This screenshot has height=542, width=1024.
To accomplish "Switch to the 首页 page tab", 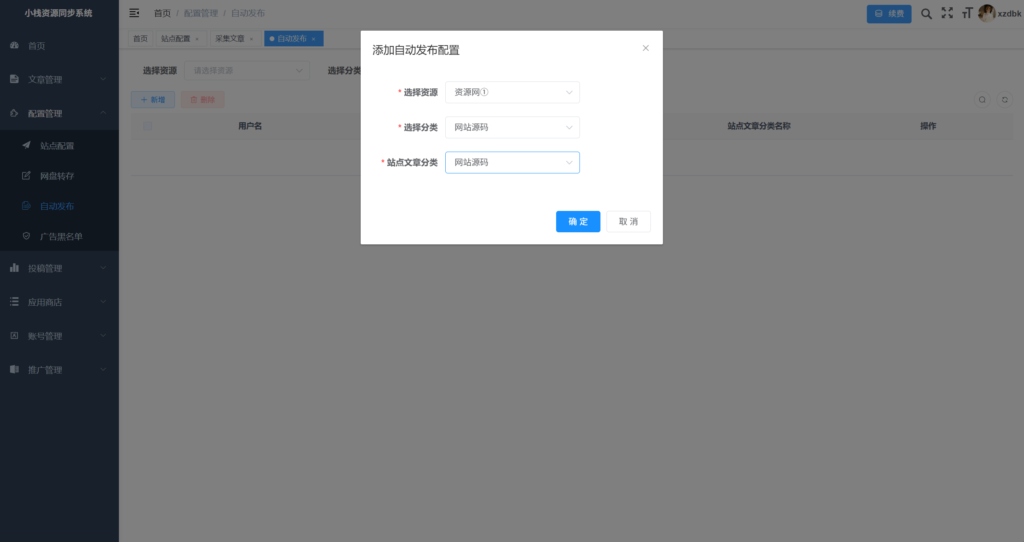I will (x=140, y=39).
